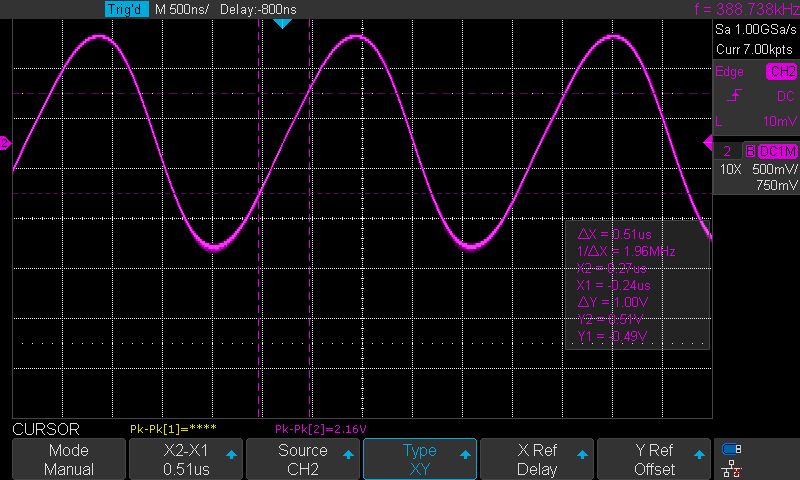Screen dimensions: 800x480
Task: Click the CURSOR menu title
Action: [46, 429]
